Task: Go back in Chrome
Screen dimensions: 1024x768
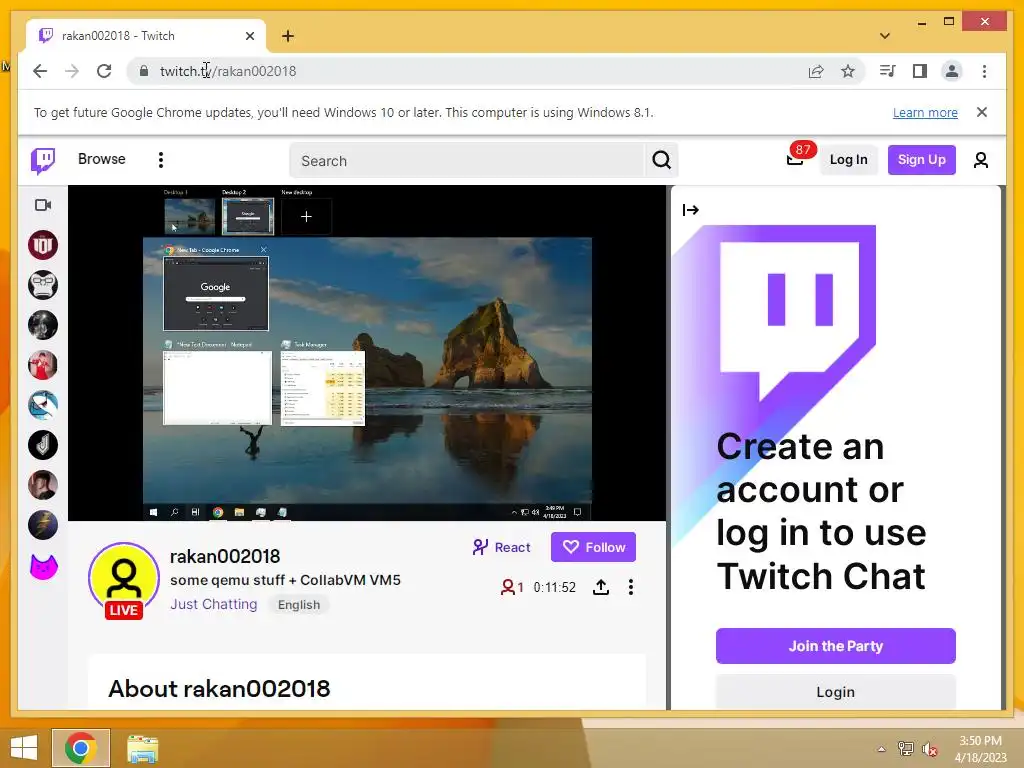Action: 40,71
